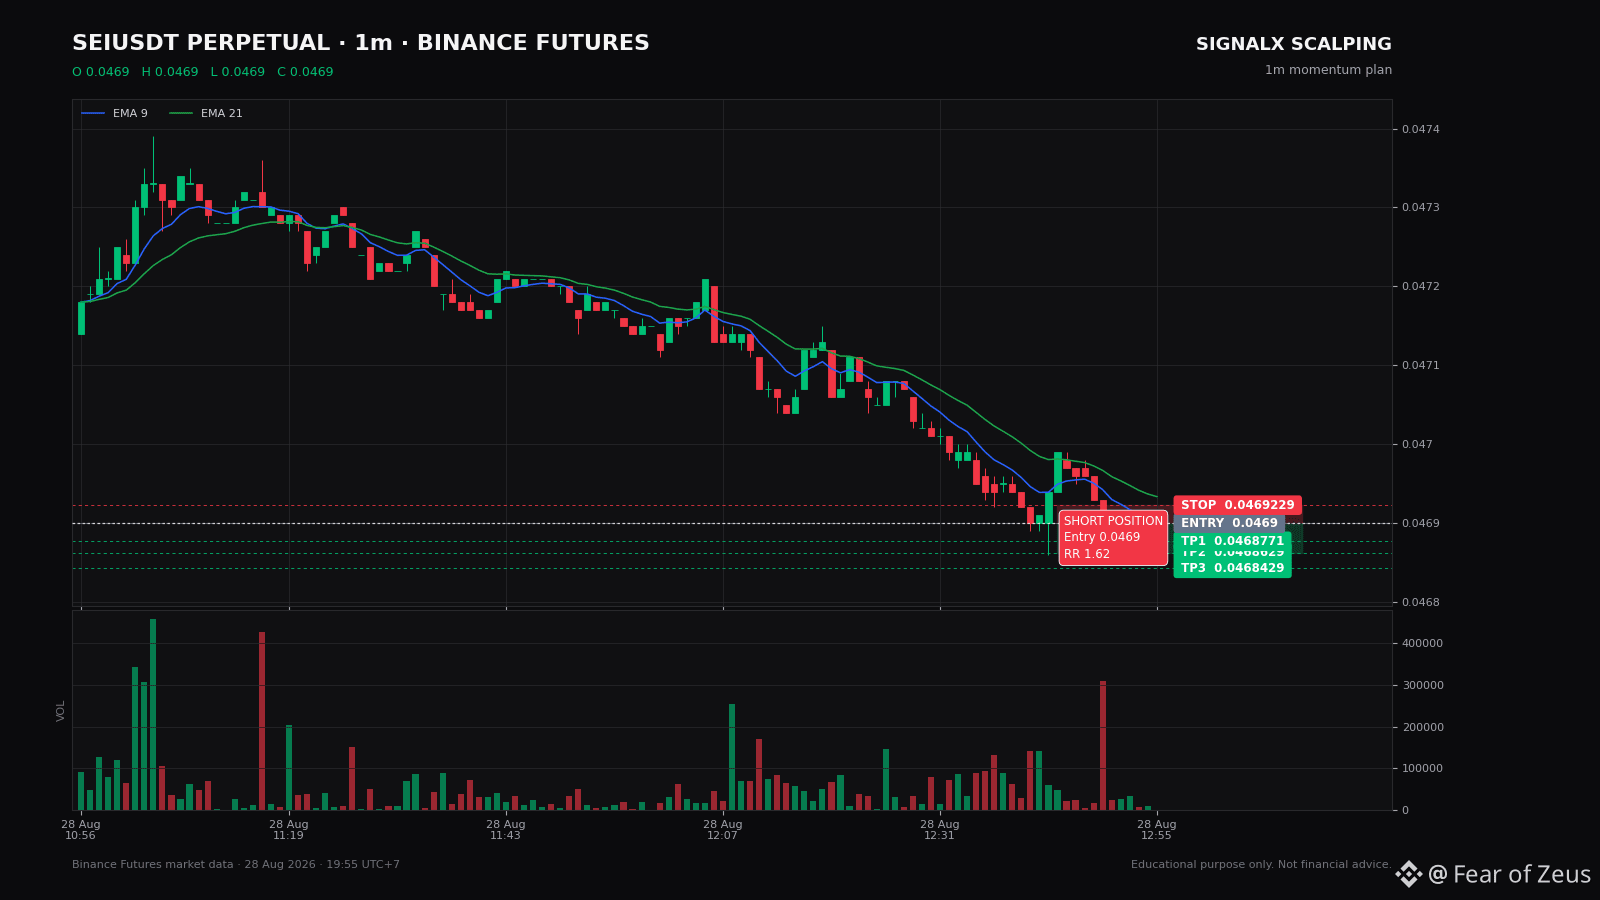This screenshot has width=1600, height=900.
Task: Click the SEIUSDT PERPETUAL chart title
Action: (361, 44)
